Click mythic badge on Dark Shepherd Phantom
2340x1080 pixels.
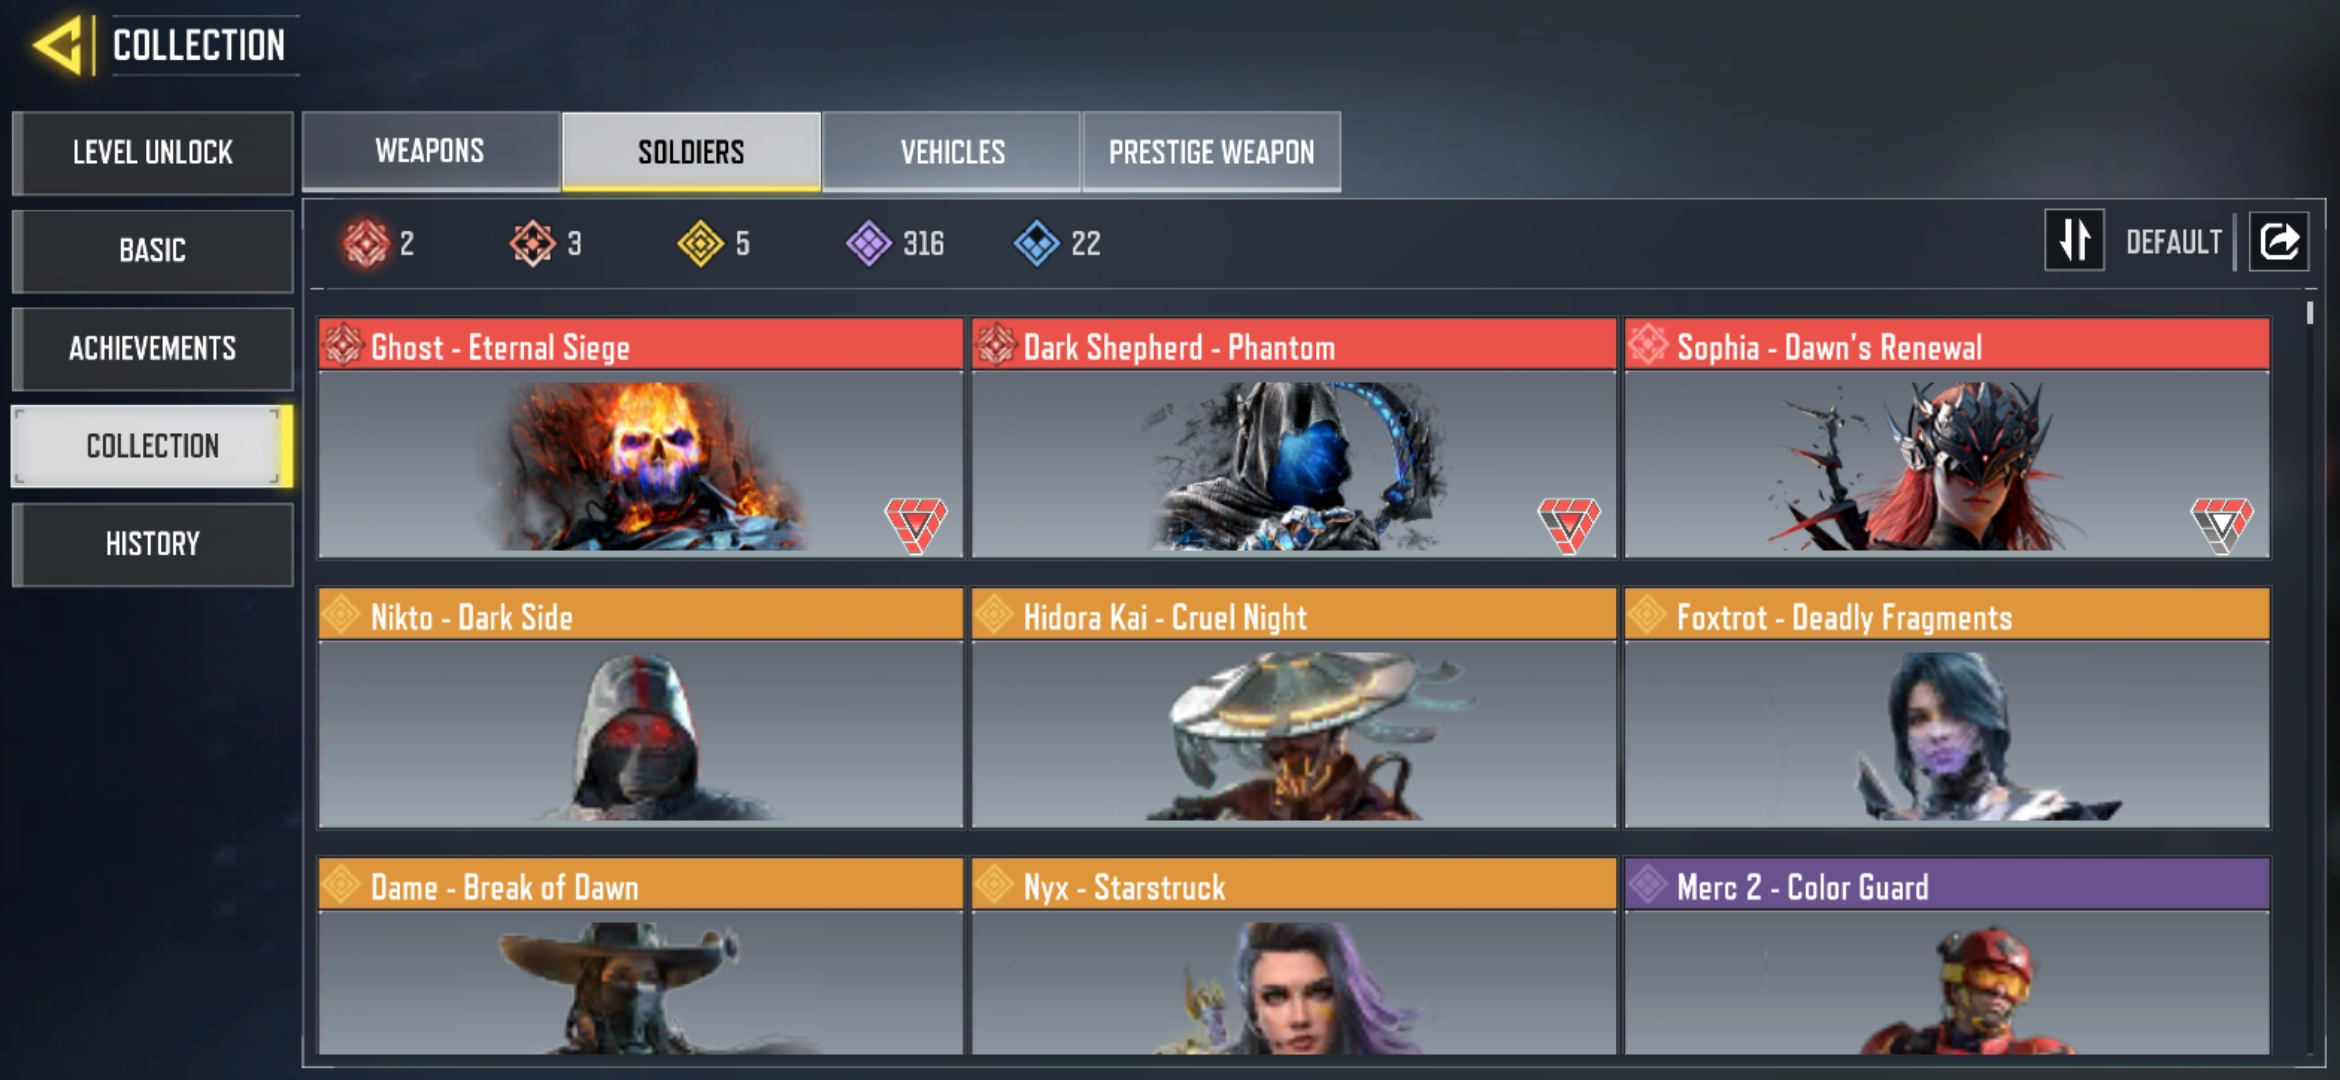[1569, 524]
